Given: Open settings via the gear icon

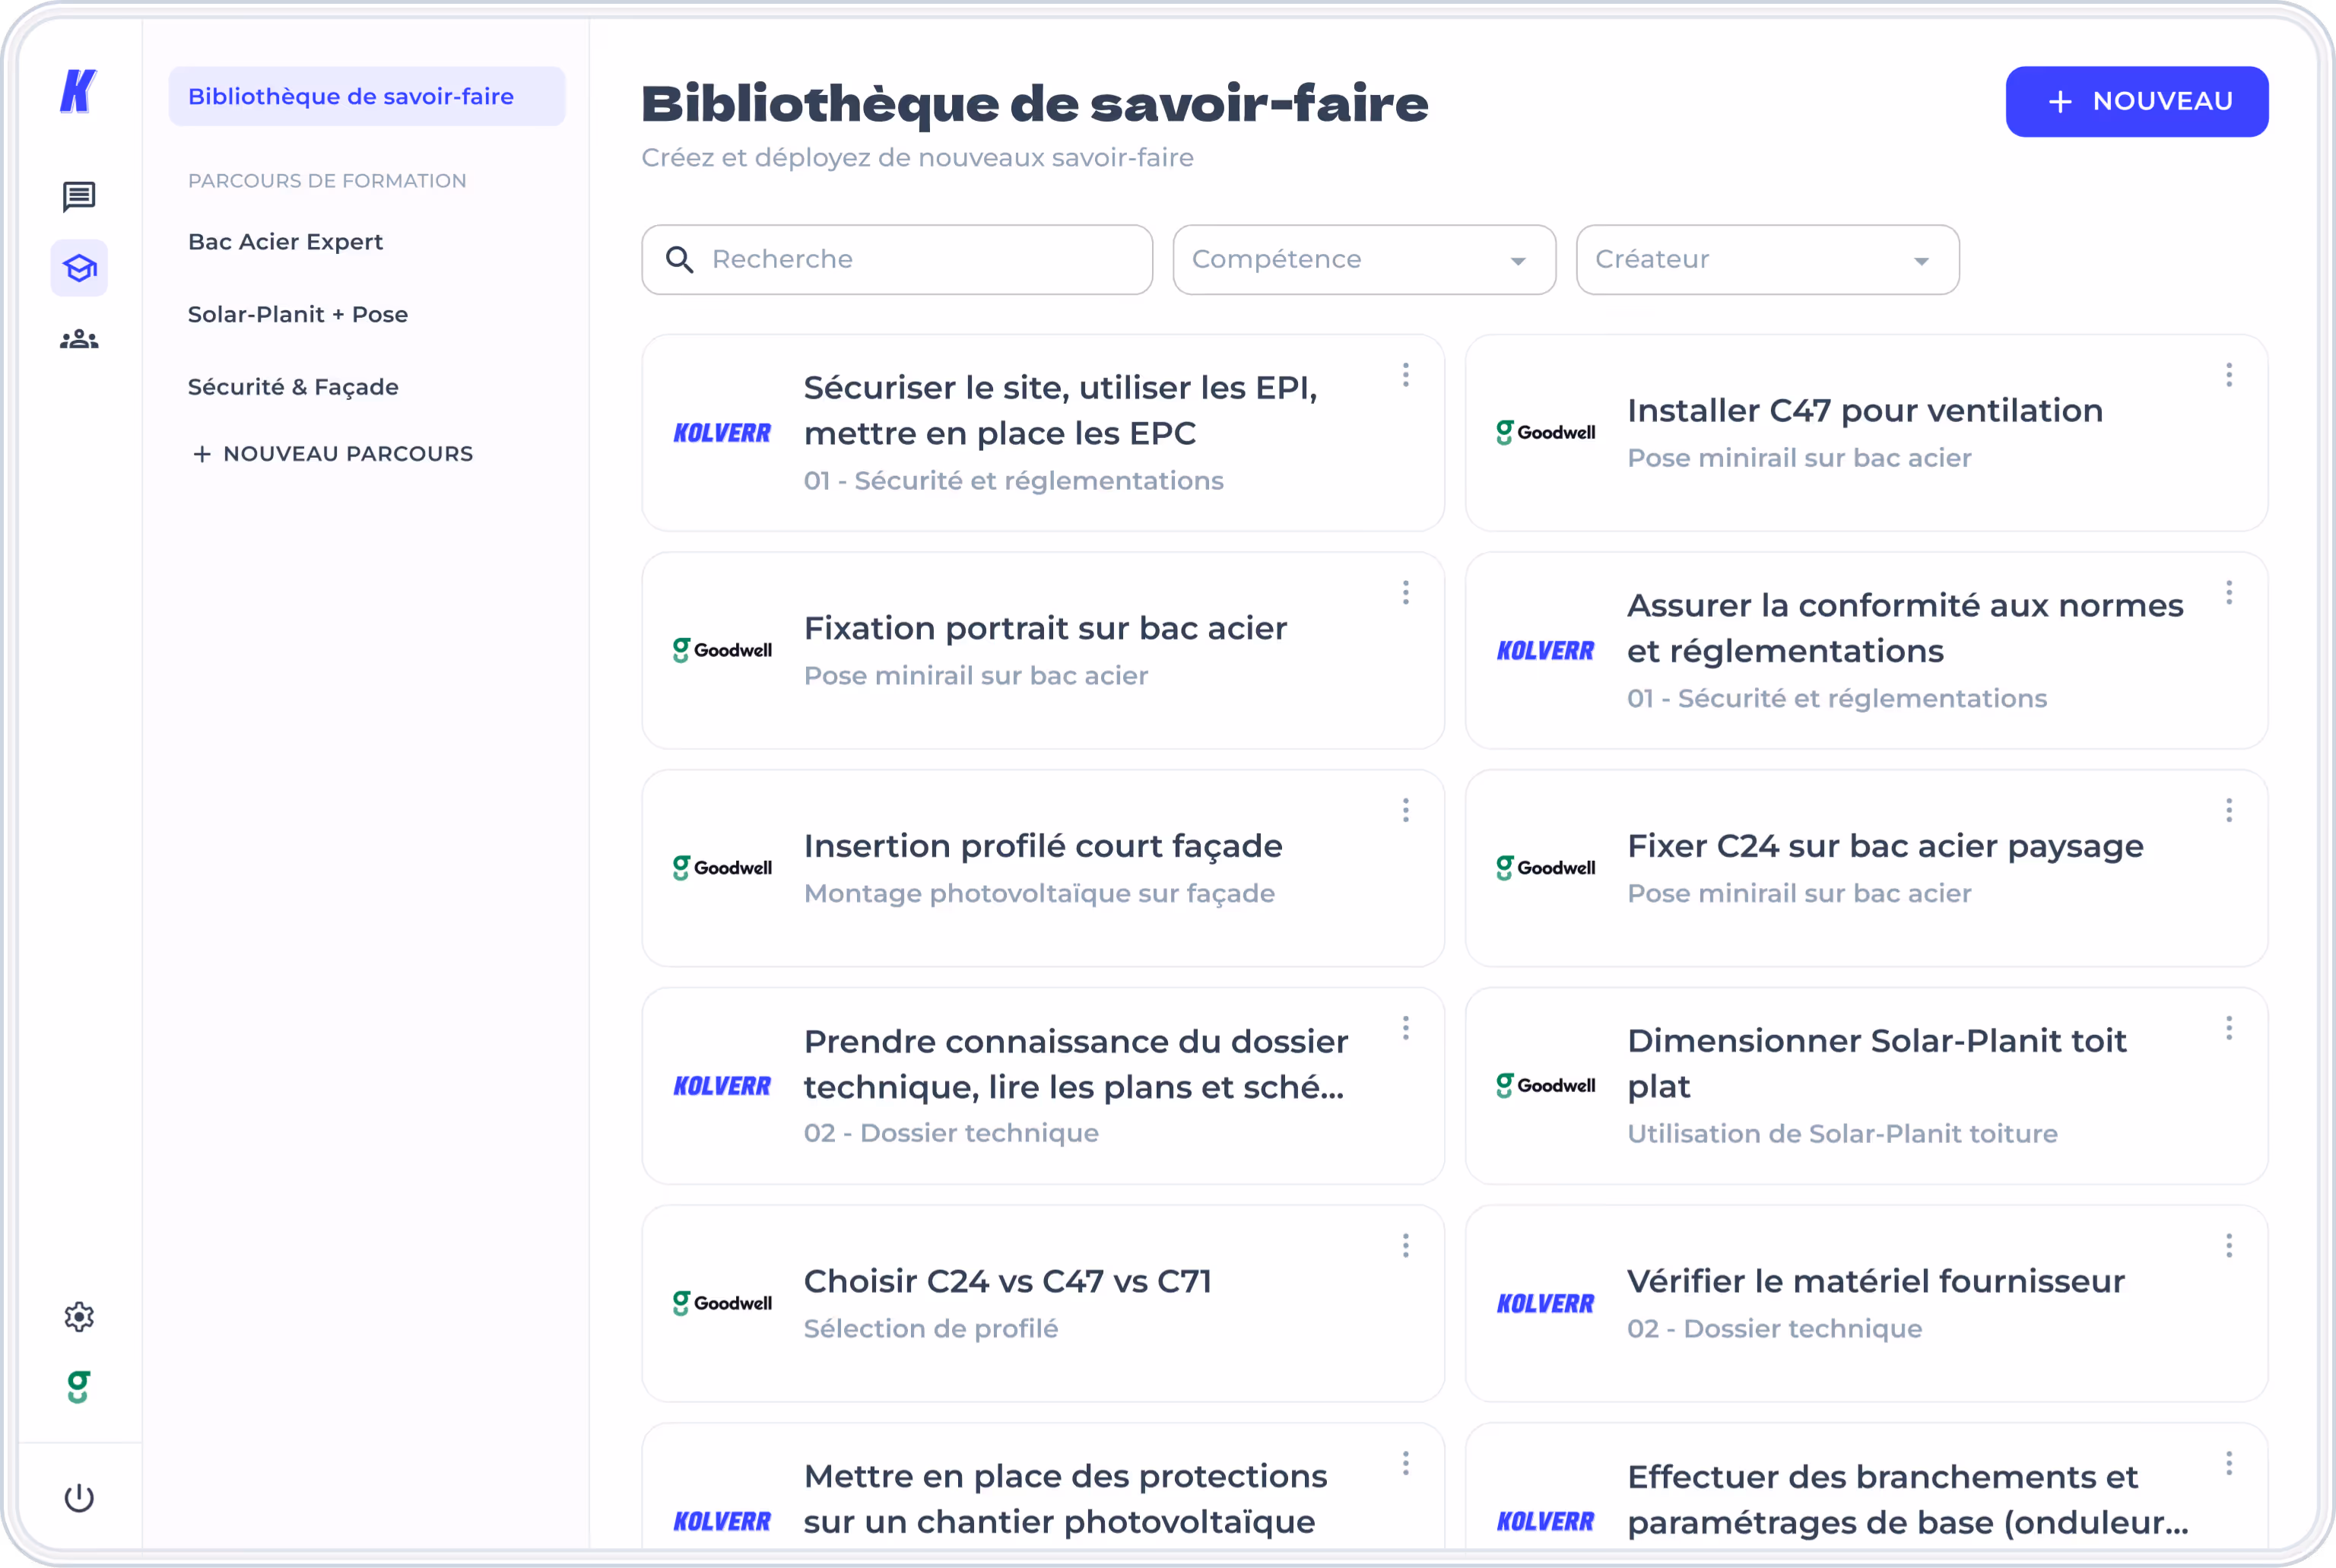Looking at the screenshot, I should (79, 1317).
